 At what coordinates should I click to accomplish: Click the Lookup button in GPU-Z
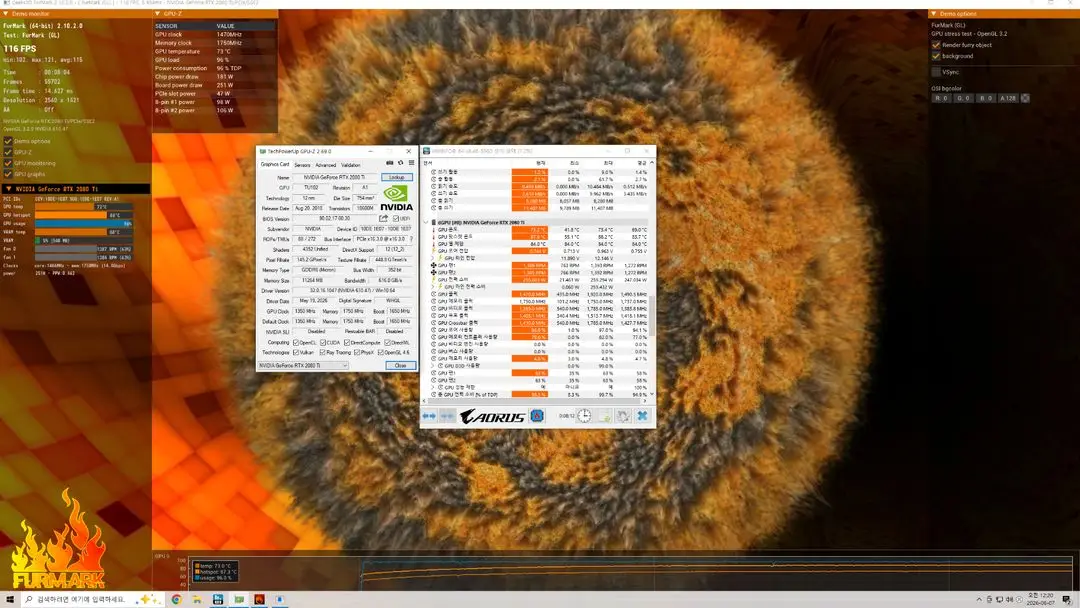pos(397,177)
